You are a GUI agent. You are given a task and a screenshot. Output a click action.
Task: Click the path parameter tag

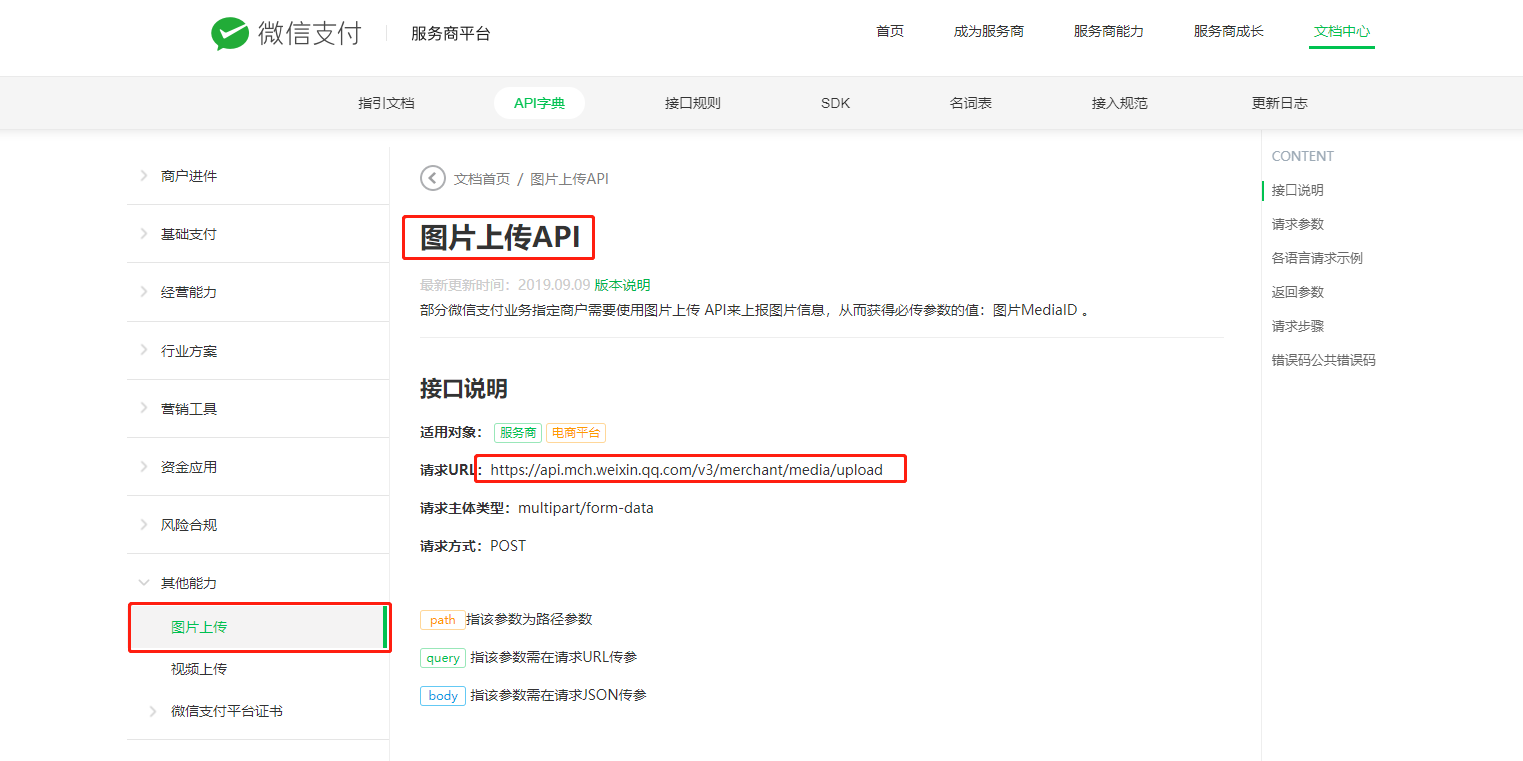tap(442, 620)
